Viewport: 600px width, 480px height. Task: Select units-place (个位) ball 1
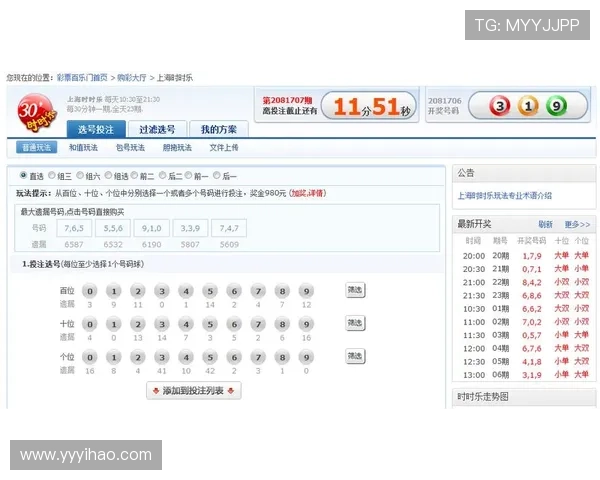(114, 358)
